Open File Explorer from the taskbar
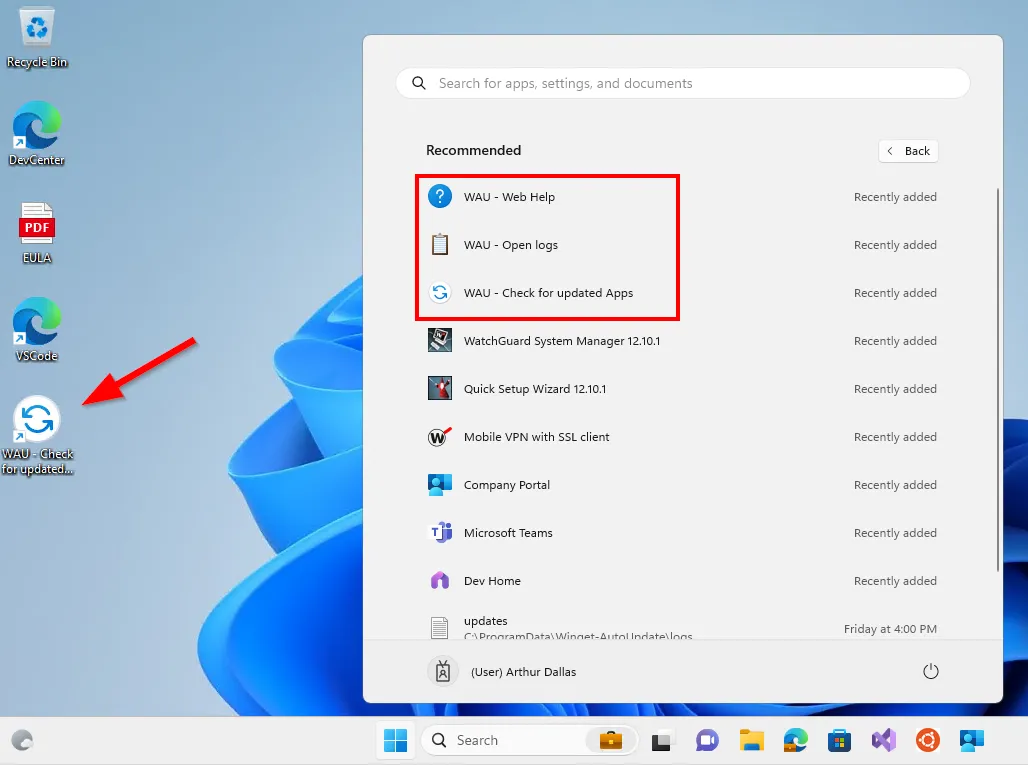Viewport: 1028px width, 765px height. pos(751,741)
